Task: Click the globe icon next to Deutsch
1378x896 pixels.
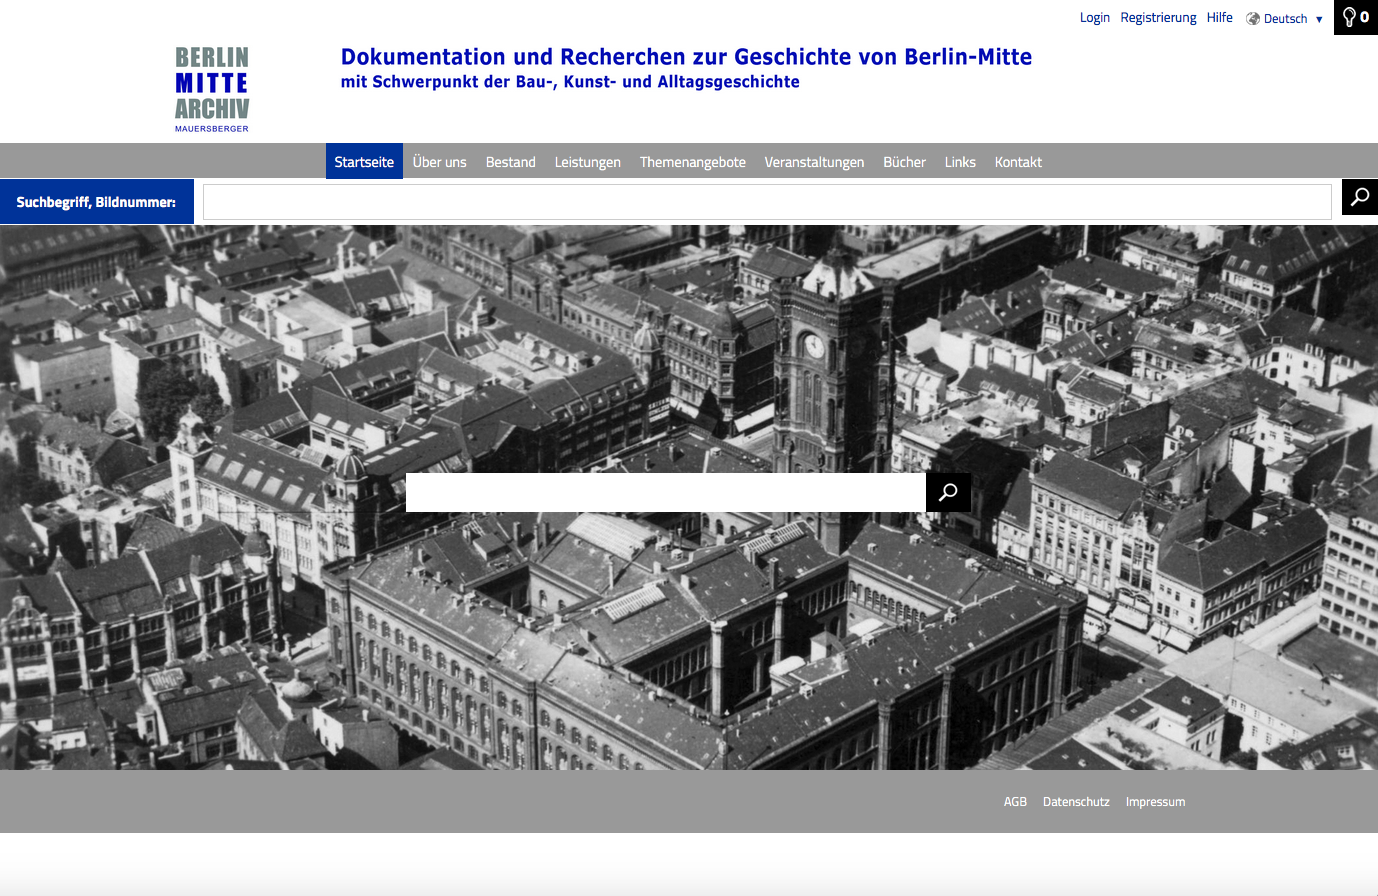Action: (1252, 17)
